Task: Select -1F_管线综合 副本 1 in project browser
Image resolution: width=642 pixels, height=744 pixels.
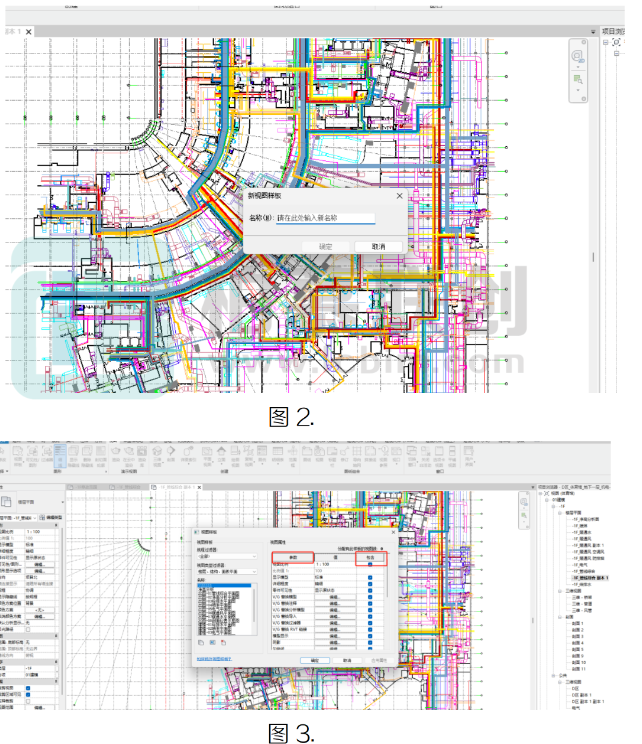Action: pyautogui.click(x=590, y=578)
